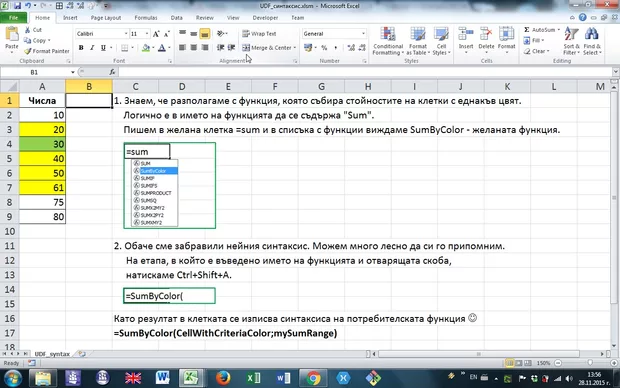Screen dimensions: 620x388
Task: Click increase indent icon
Action: [231, 47]
